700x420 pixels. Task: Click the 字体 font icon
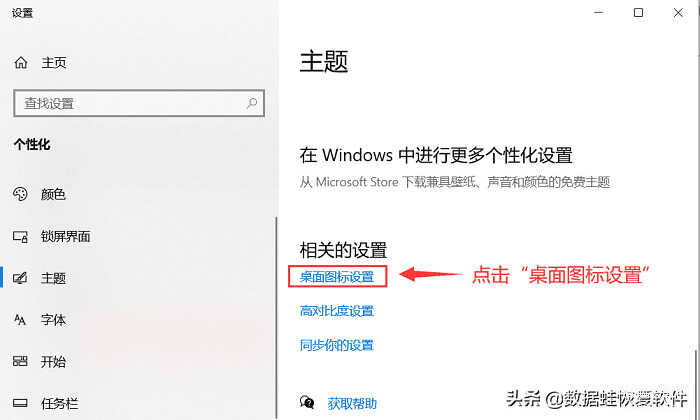20,320
